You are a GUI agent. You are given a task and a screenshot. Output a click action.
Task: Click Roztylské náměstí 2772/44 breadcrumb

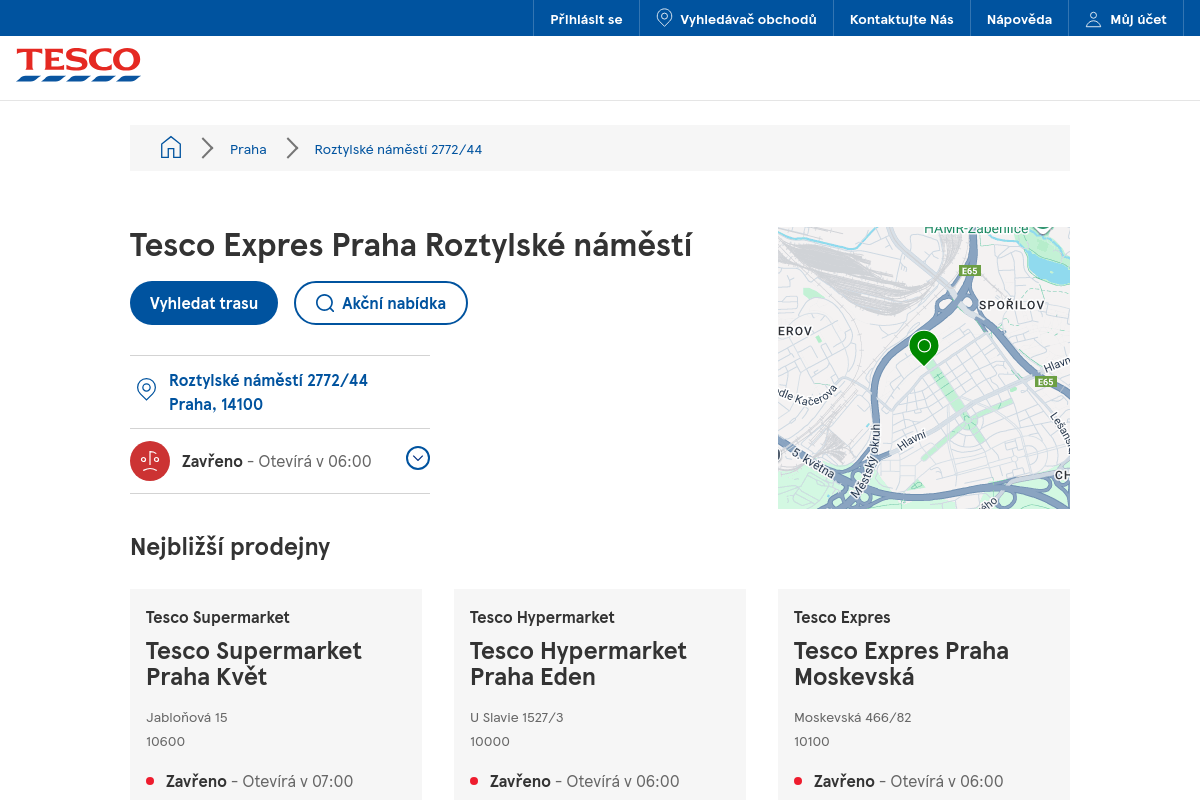point(398,149)
